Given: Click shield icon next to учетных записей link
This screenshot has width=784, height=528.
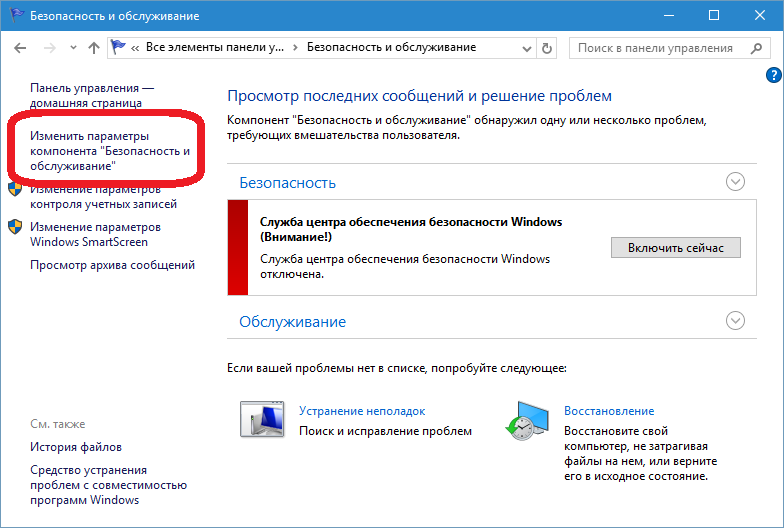Looking at the screenshot, I should [15, 188].
